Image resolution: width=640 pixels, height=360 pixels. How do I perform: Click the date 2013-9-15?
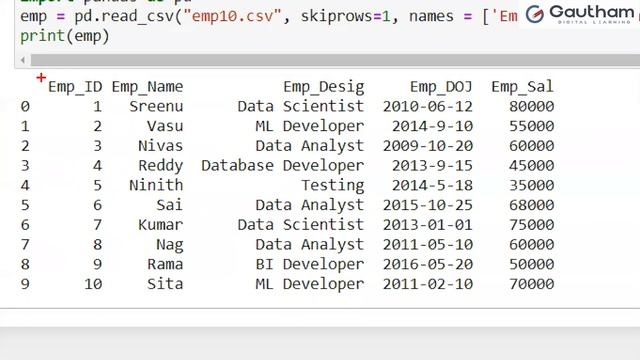pyautogui.click(x=432, y=165)
